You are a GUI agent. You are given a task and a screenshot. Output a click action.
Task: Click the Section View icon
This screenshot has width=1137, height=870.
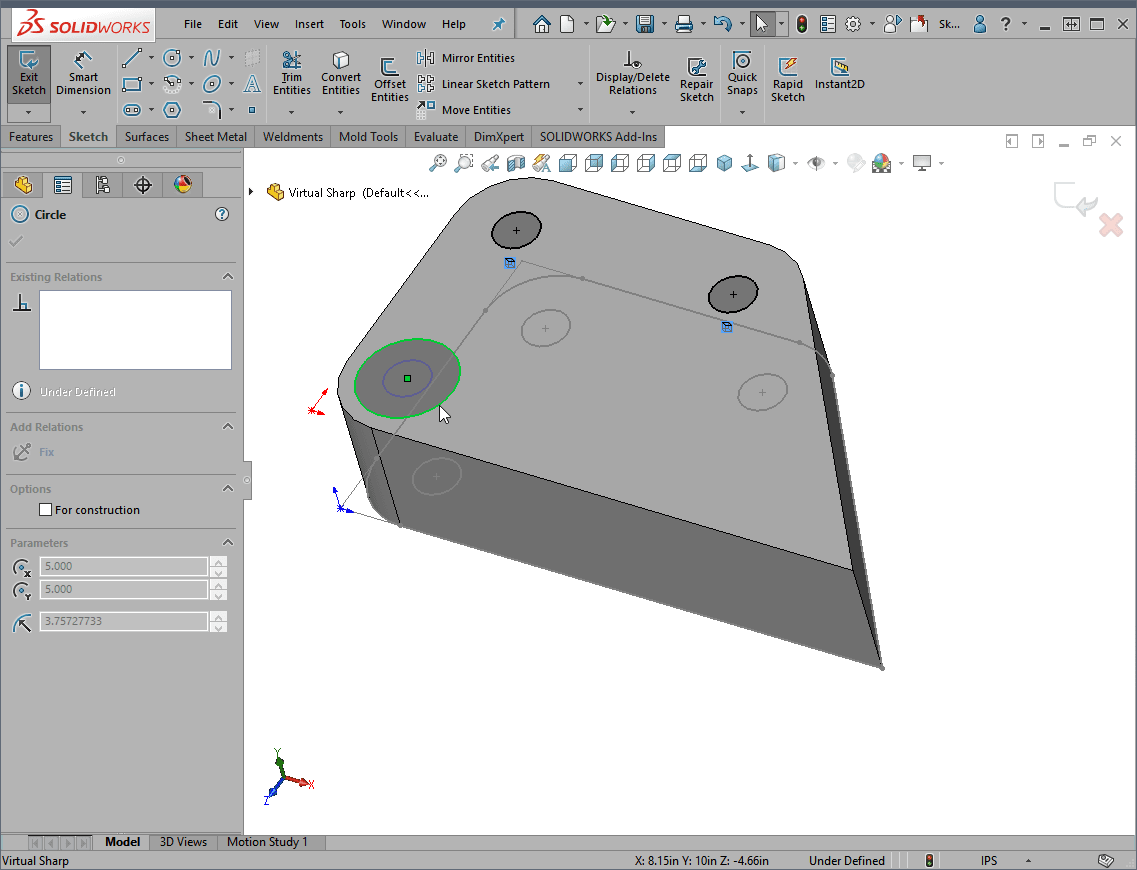[x=516, y=163]
